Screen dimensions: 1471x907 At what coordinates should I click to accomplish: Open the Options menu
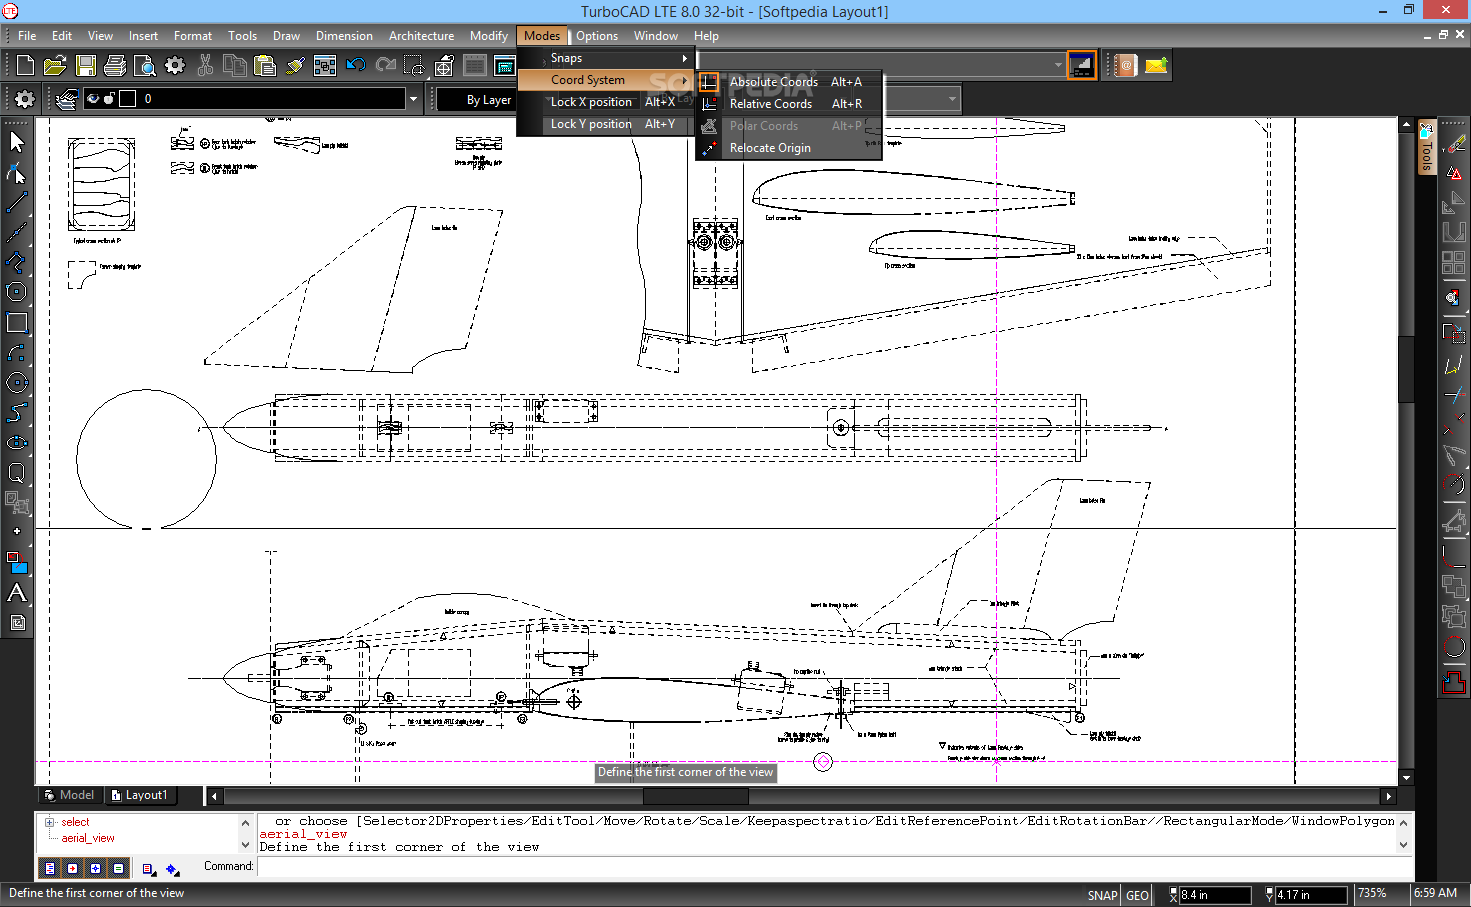tap(597, 36)
